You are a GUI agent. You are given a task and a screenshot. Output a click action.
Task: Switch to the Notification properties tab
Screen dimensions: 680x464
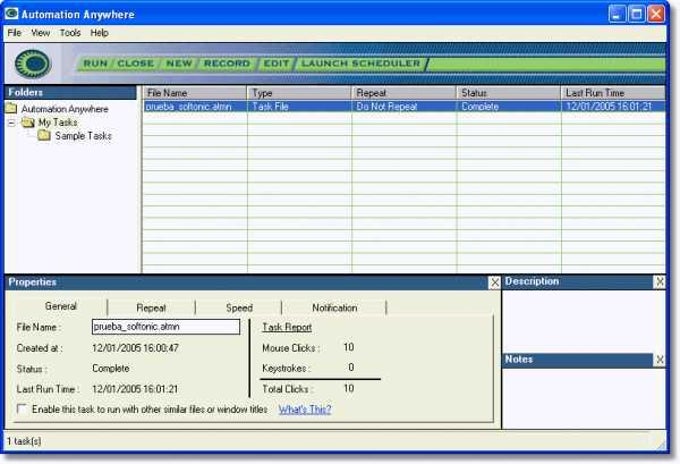pyautogui.click(x=334, y=308)
